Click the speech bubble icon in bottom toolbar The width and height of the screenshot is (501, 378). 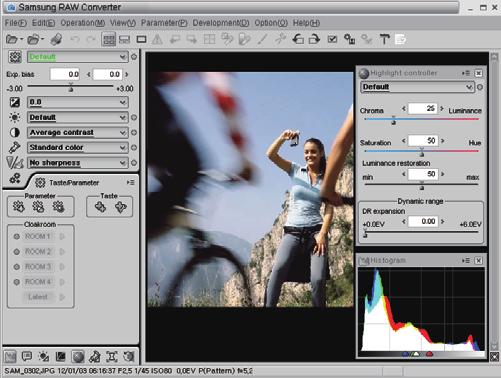pos(27,357)
